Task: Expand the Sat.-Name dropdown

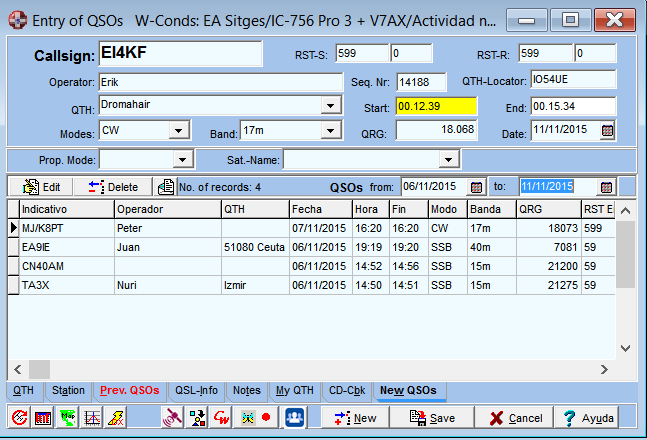Action: point(449,159)
